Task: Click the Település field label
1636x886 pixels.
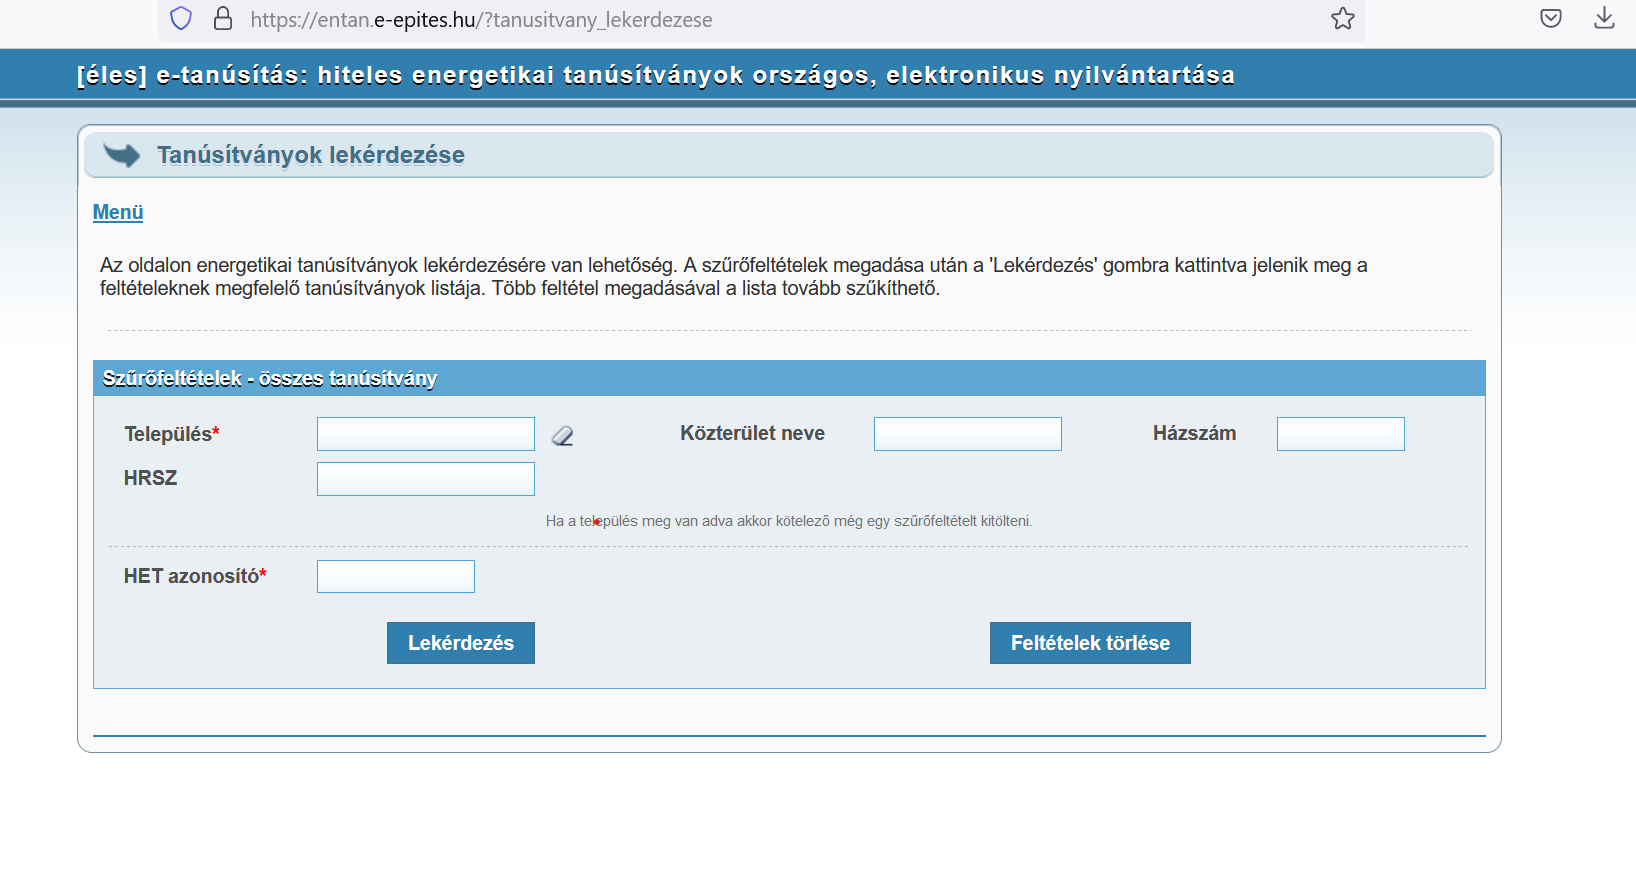Action: click(168, 434)
